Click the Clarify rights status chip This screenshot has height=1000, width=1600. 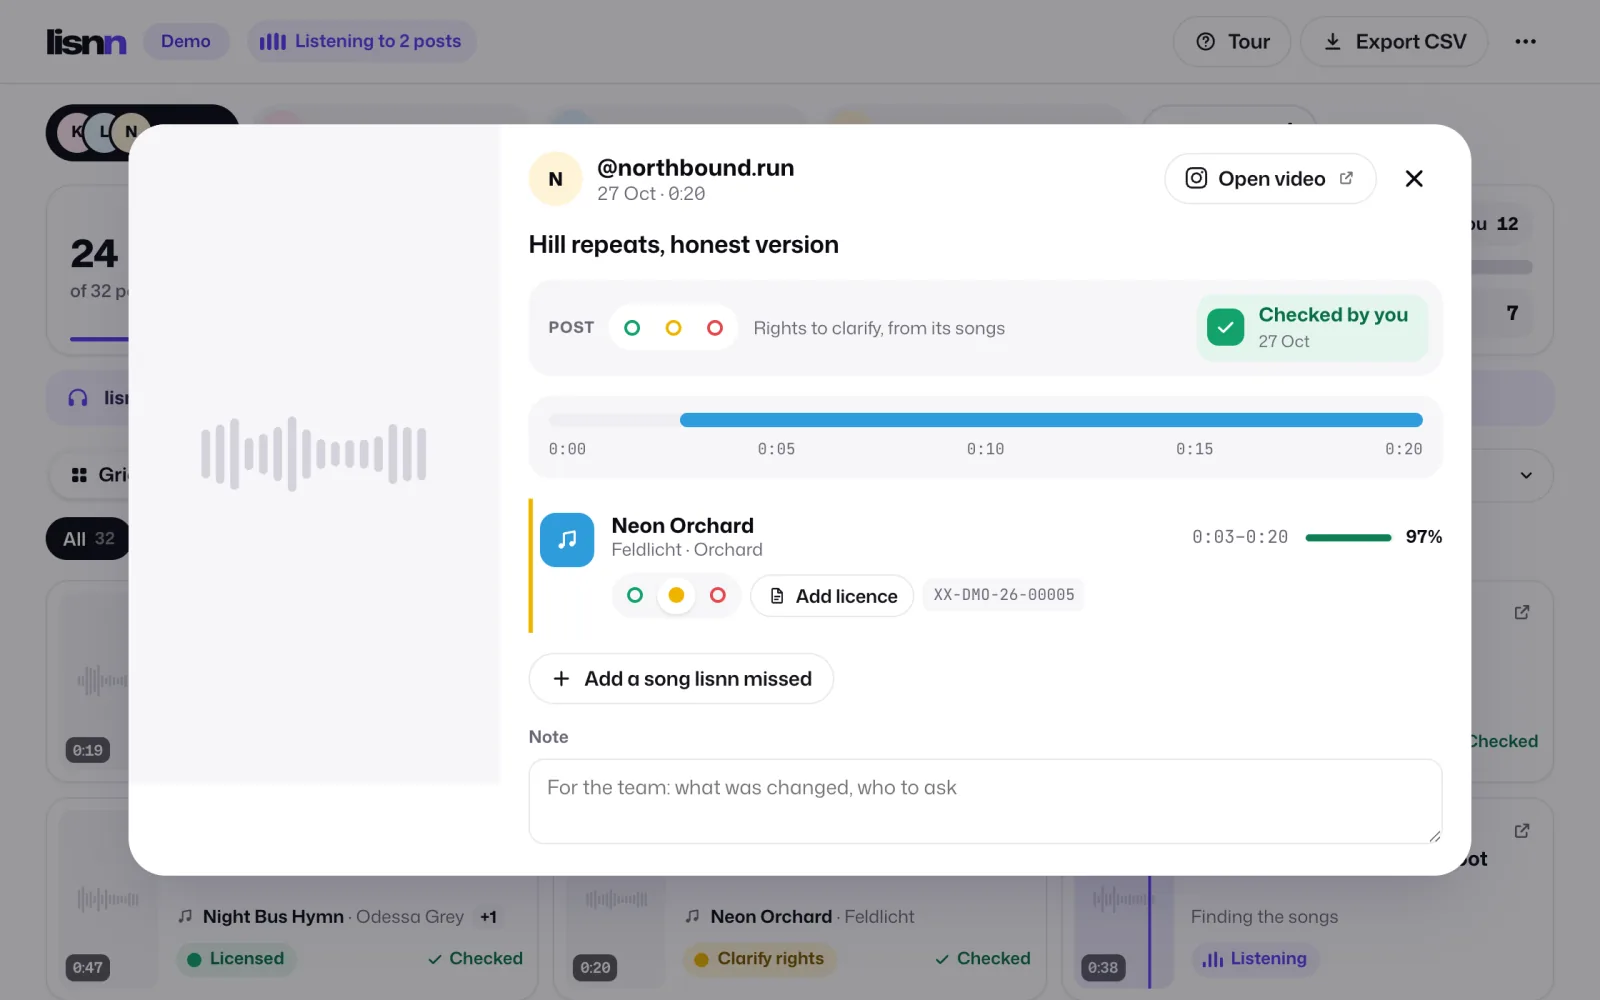[x=759, y=959]
